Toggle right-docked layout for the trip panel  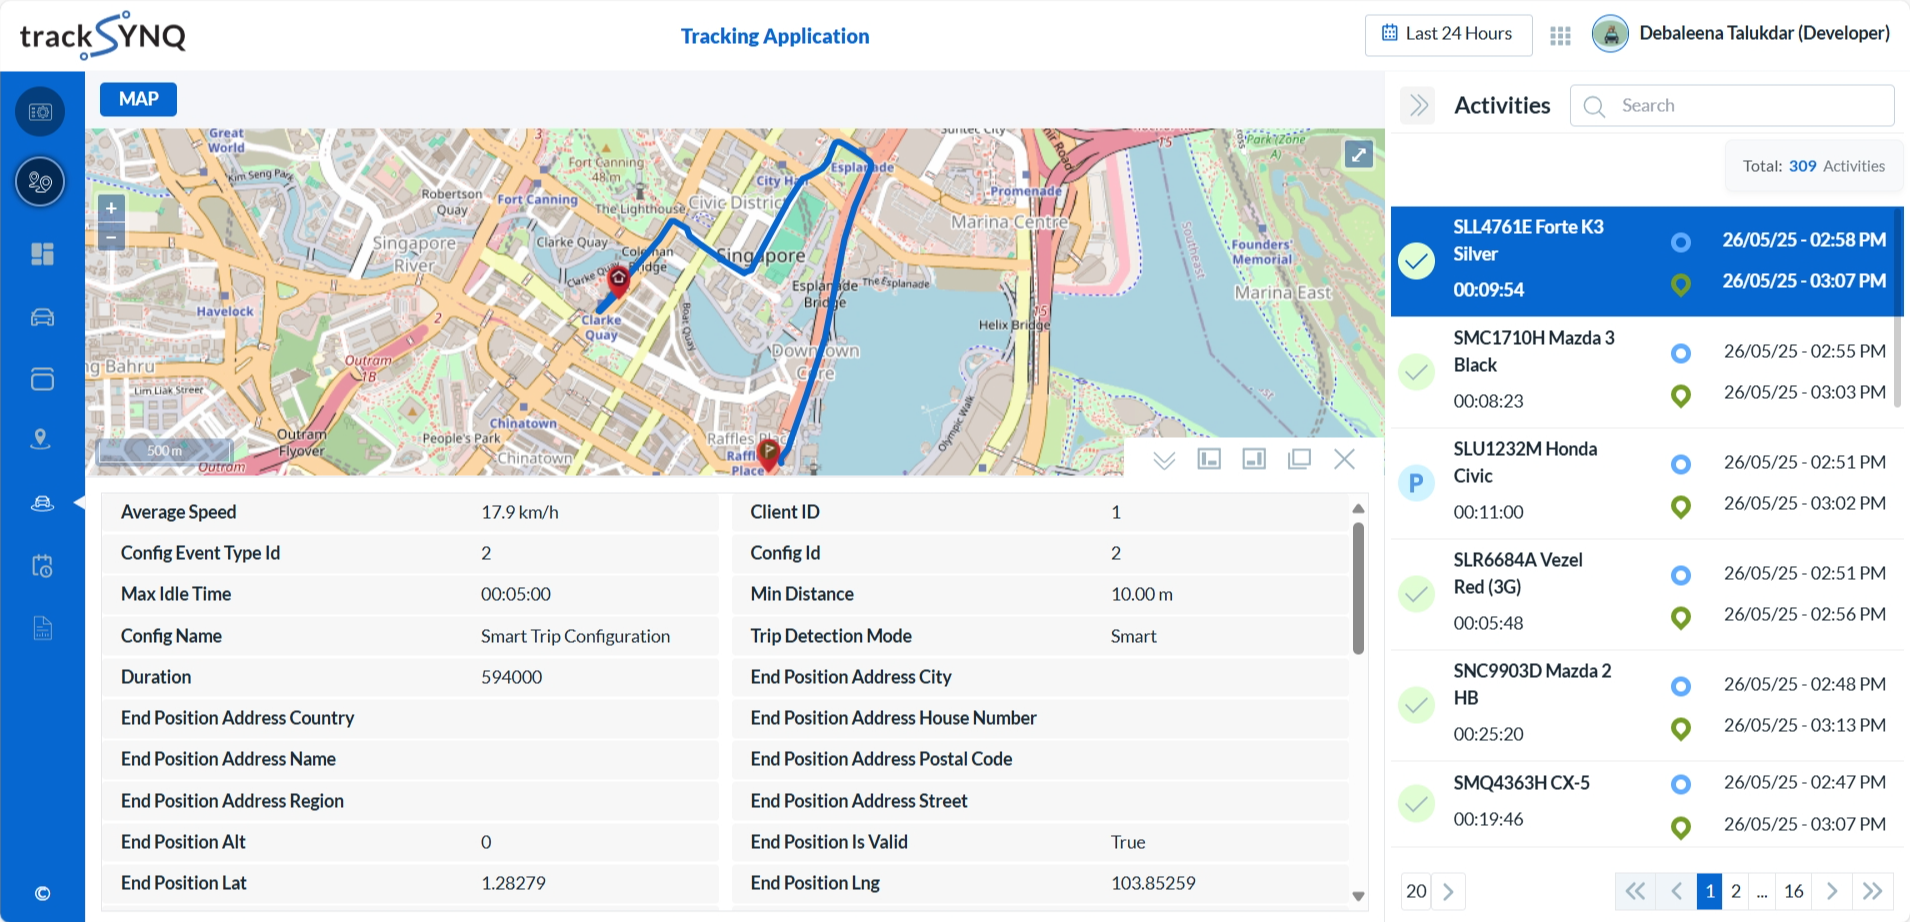1253,458
